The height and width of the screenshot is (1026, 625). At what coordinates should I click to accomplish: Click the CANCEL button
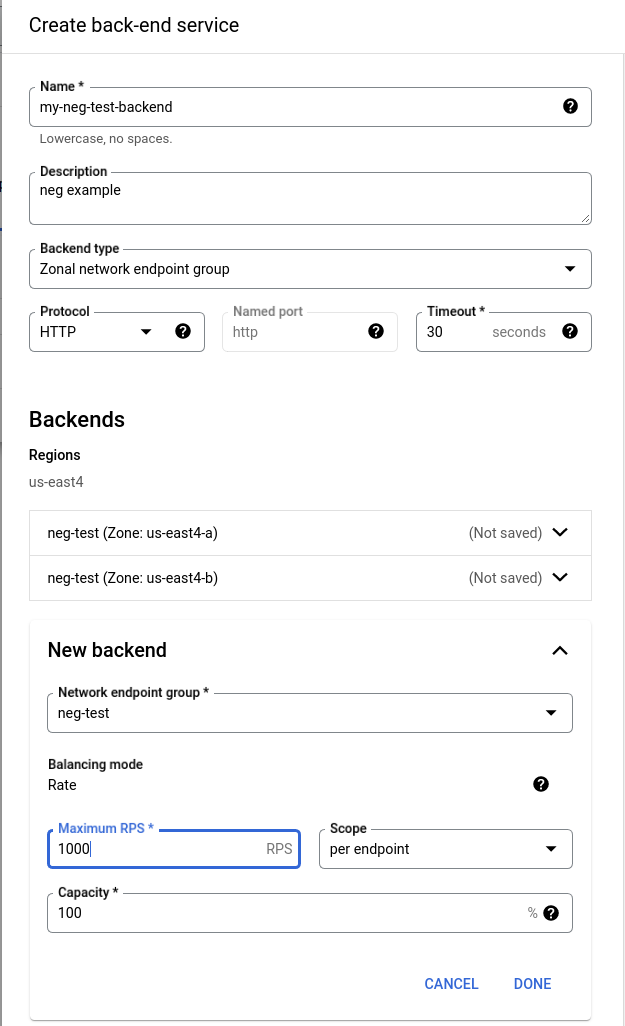(x=451, y=983)
